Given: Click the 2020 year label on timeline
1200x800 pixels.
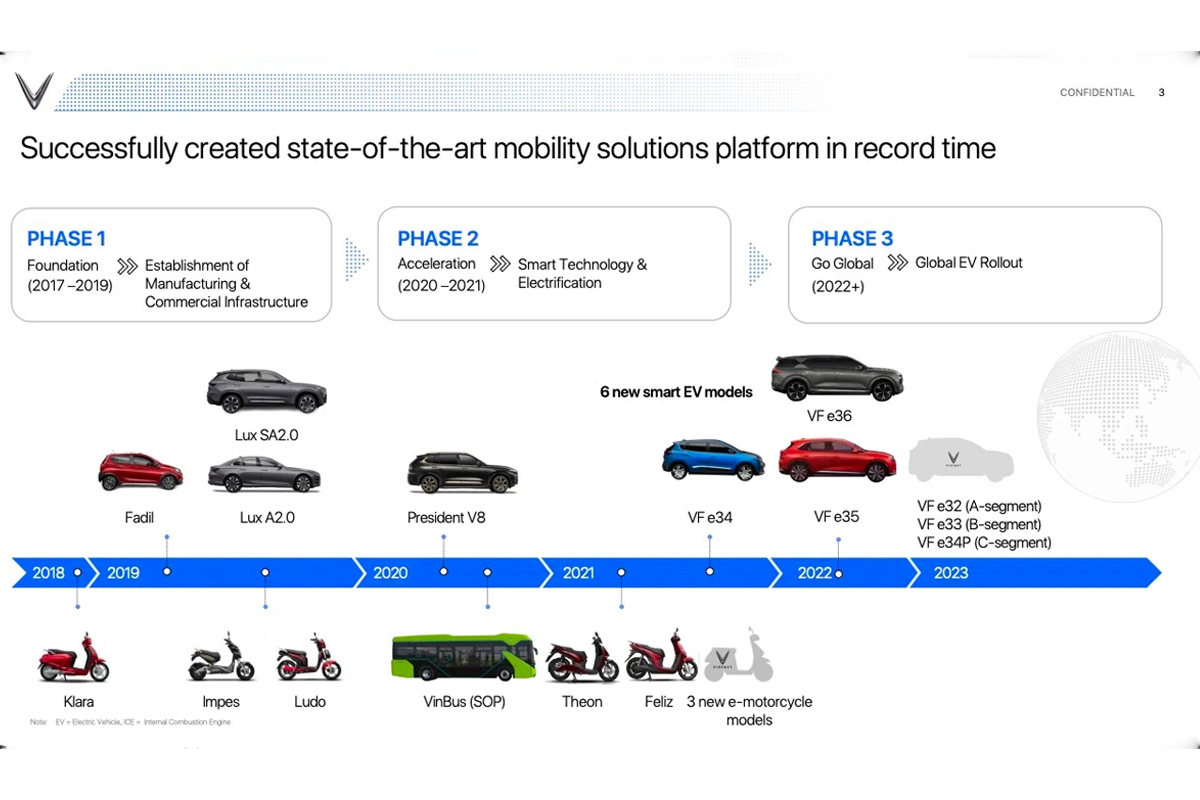Looking at the screenshot, I should (390, 573).
